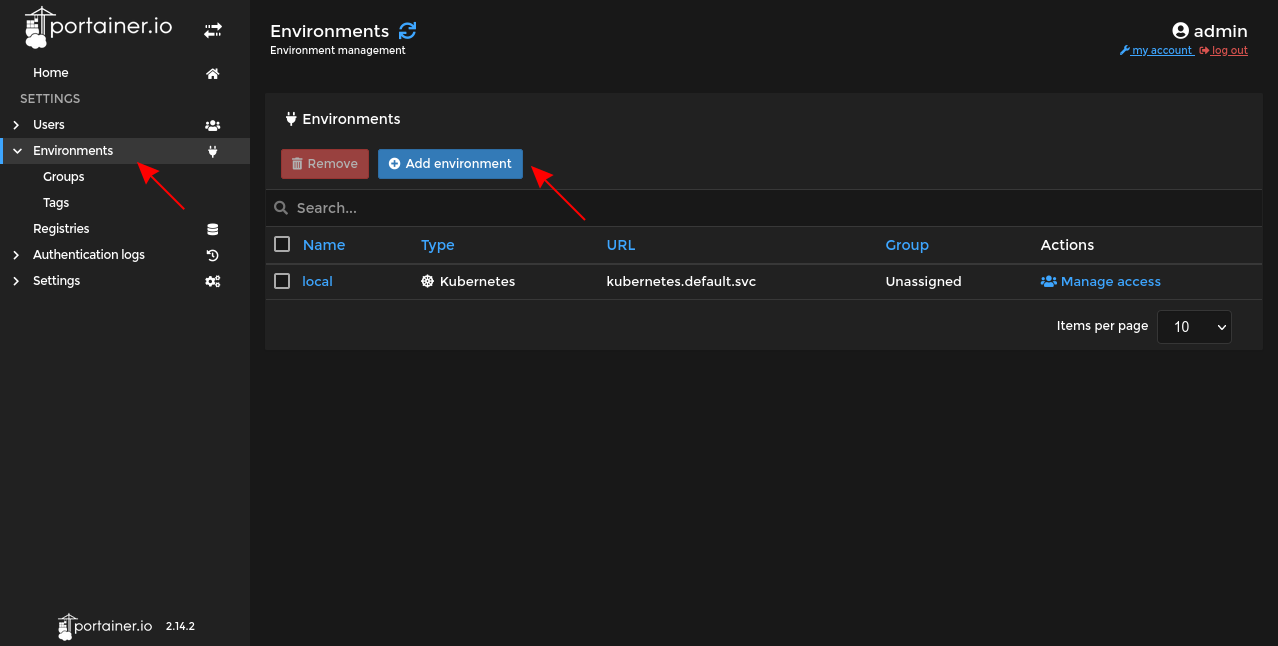Click Manage access for local environment
This screenshot has height=646, width=1278.
click(x=1101, y=282)
